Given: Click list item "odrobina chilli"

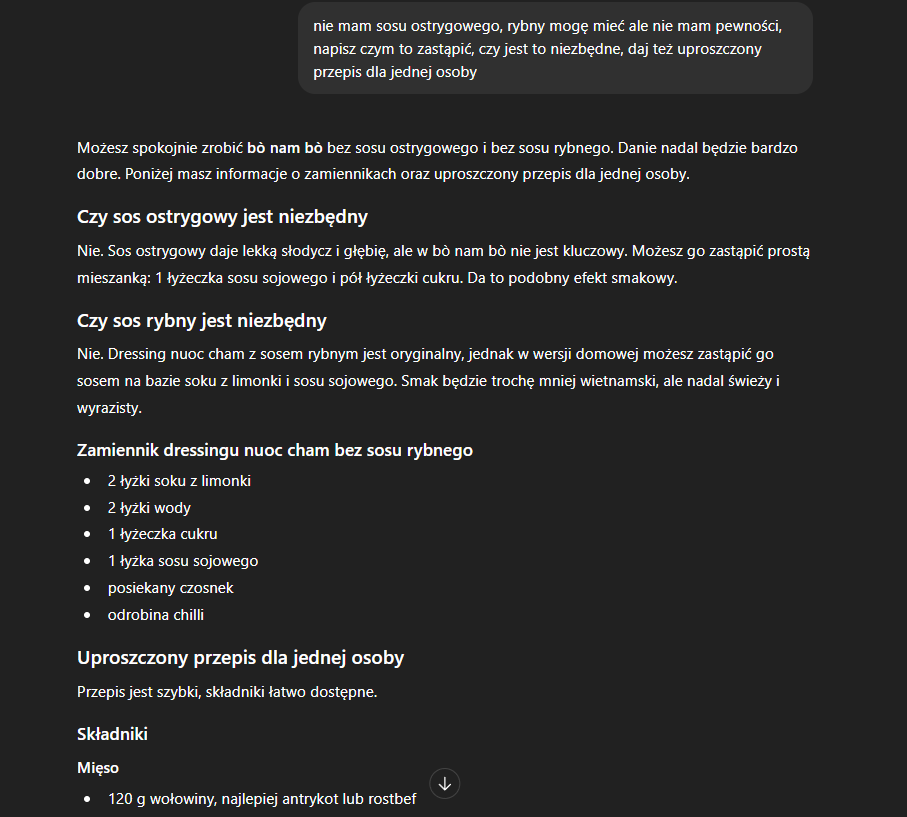Looking at the screenshot, I should (x=155, y=615).
